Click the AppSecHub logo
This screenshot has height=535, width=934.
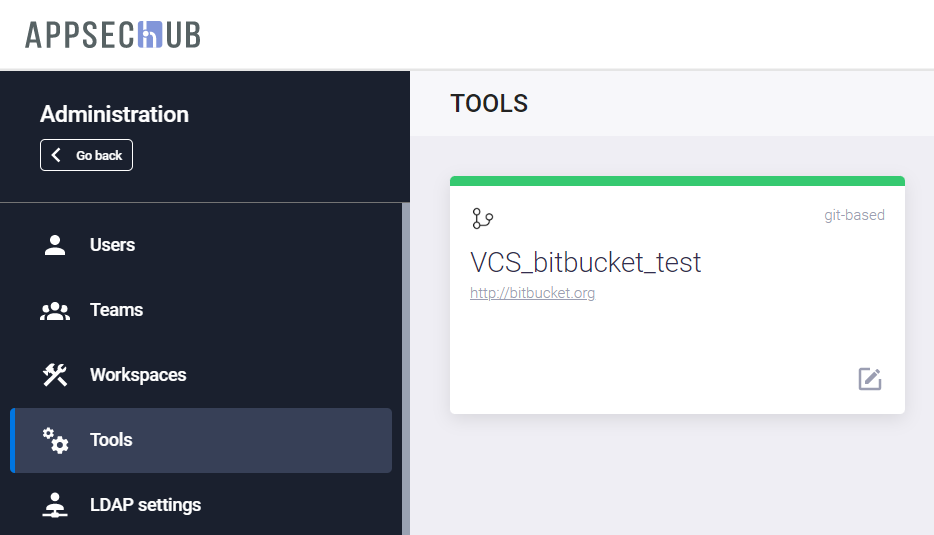tap(113, 34)
